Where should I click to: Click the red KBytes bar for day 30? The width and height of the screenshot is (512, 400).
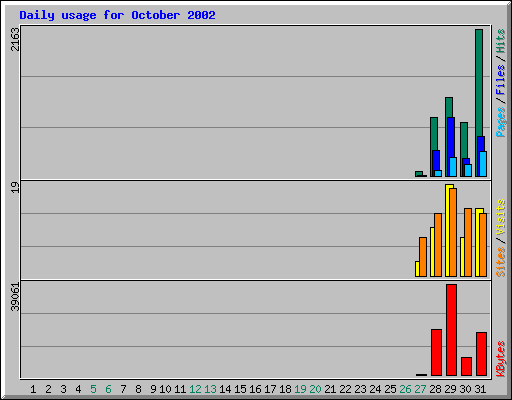point(466,366)
